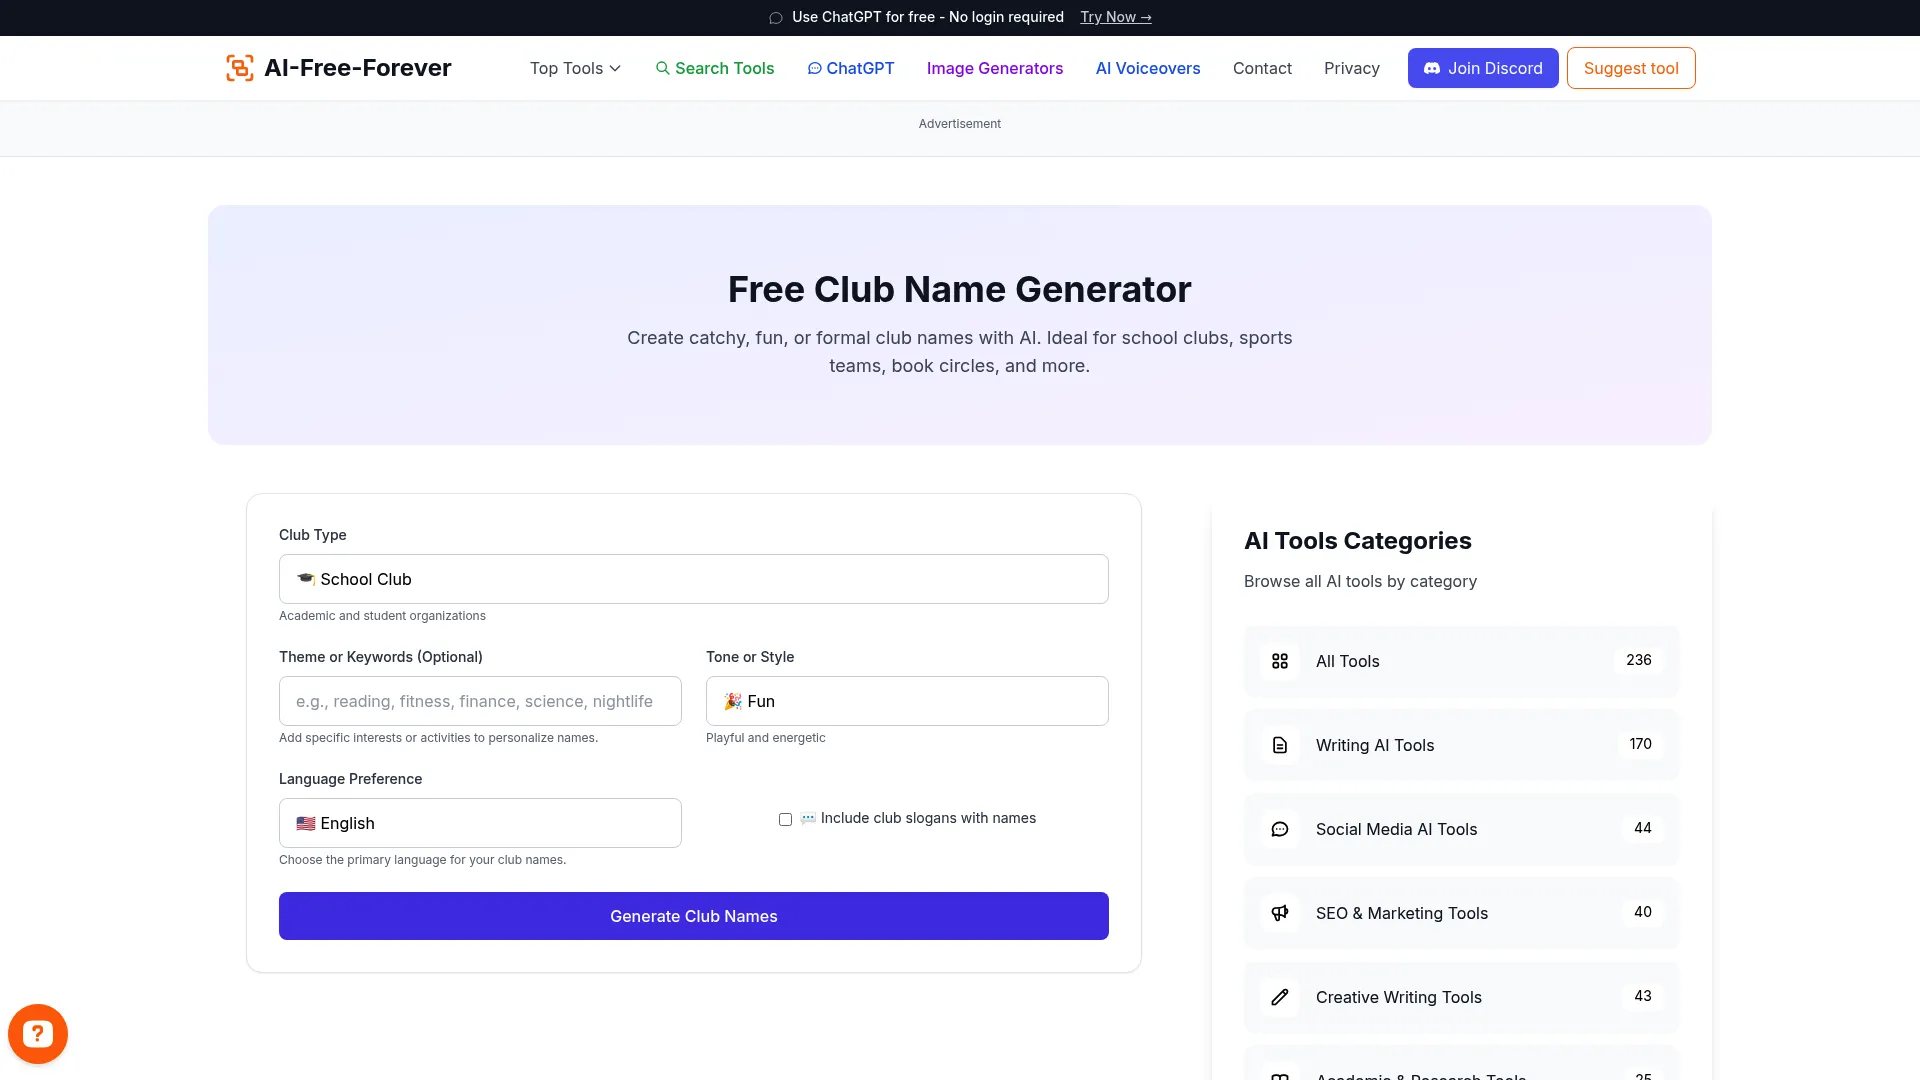The image size is (1920, 1080).
Task: Open the Top Tools dropdown
Action: [574, 68]
